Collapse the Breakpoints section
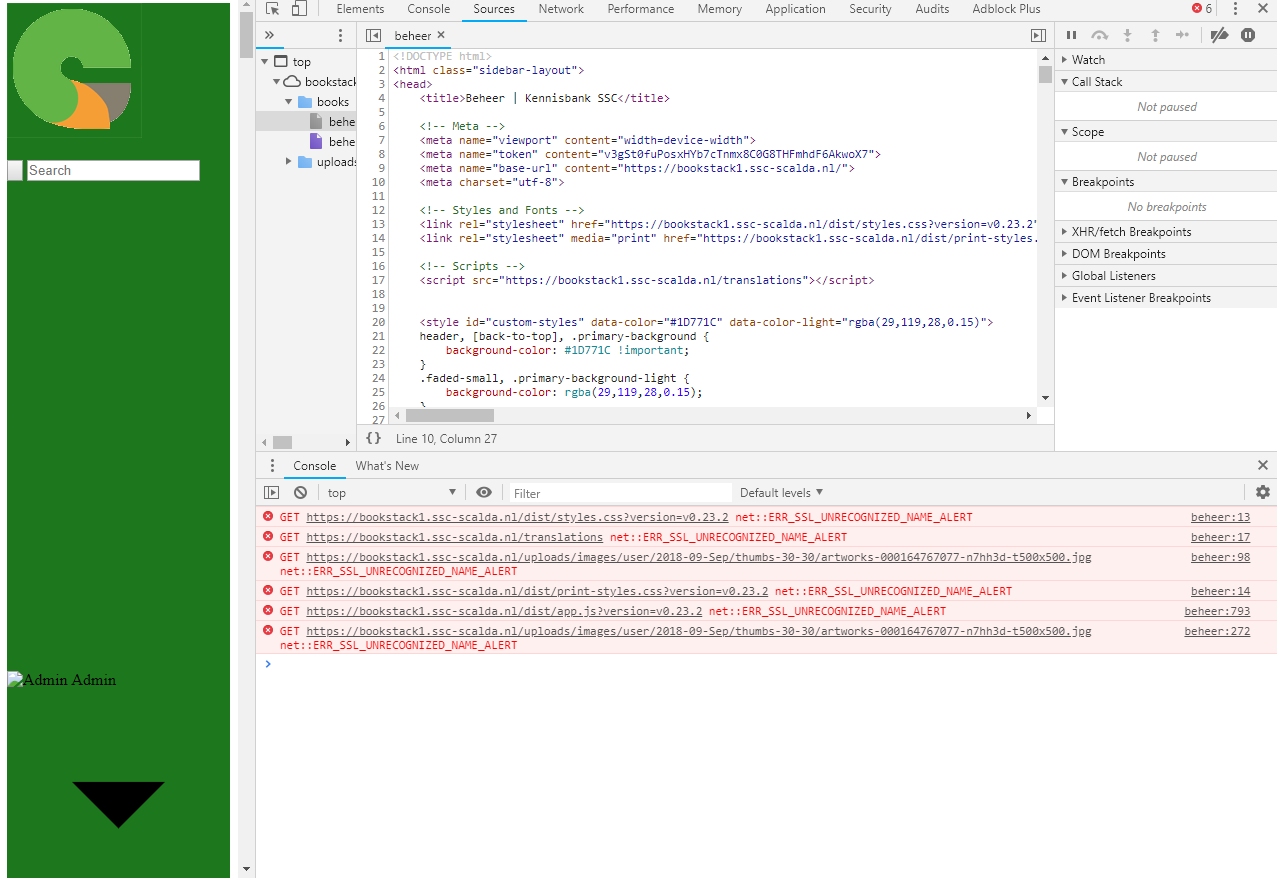This screenshot has width=1277, height=878. 1166,182
